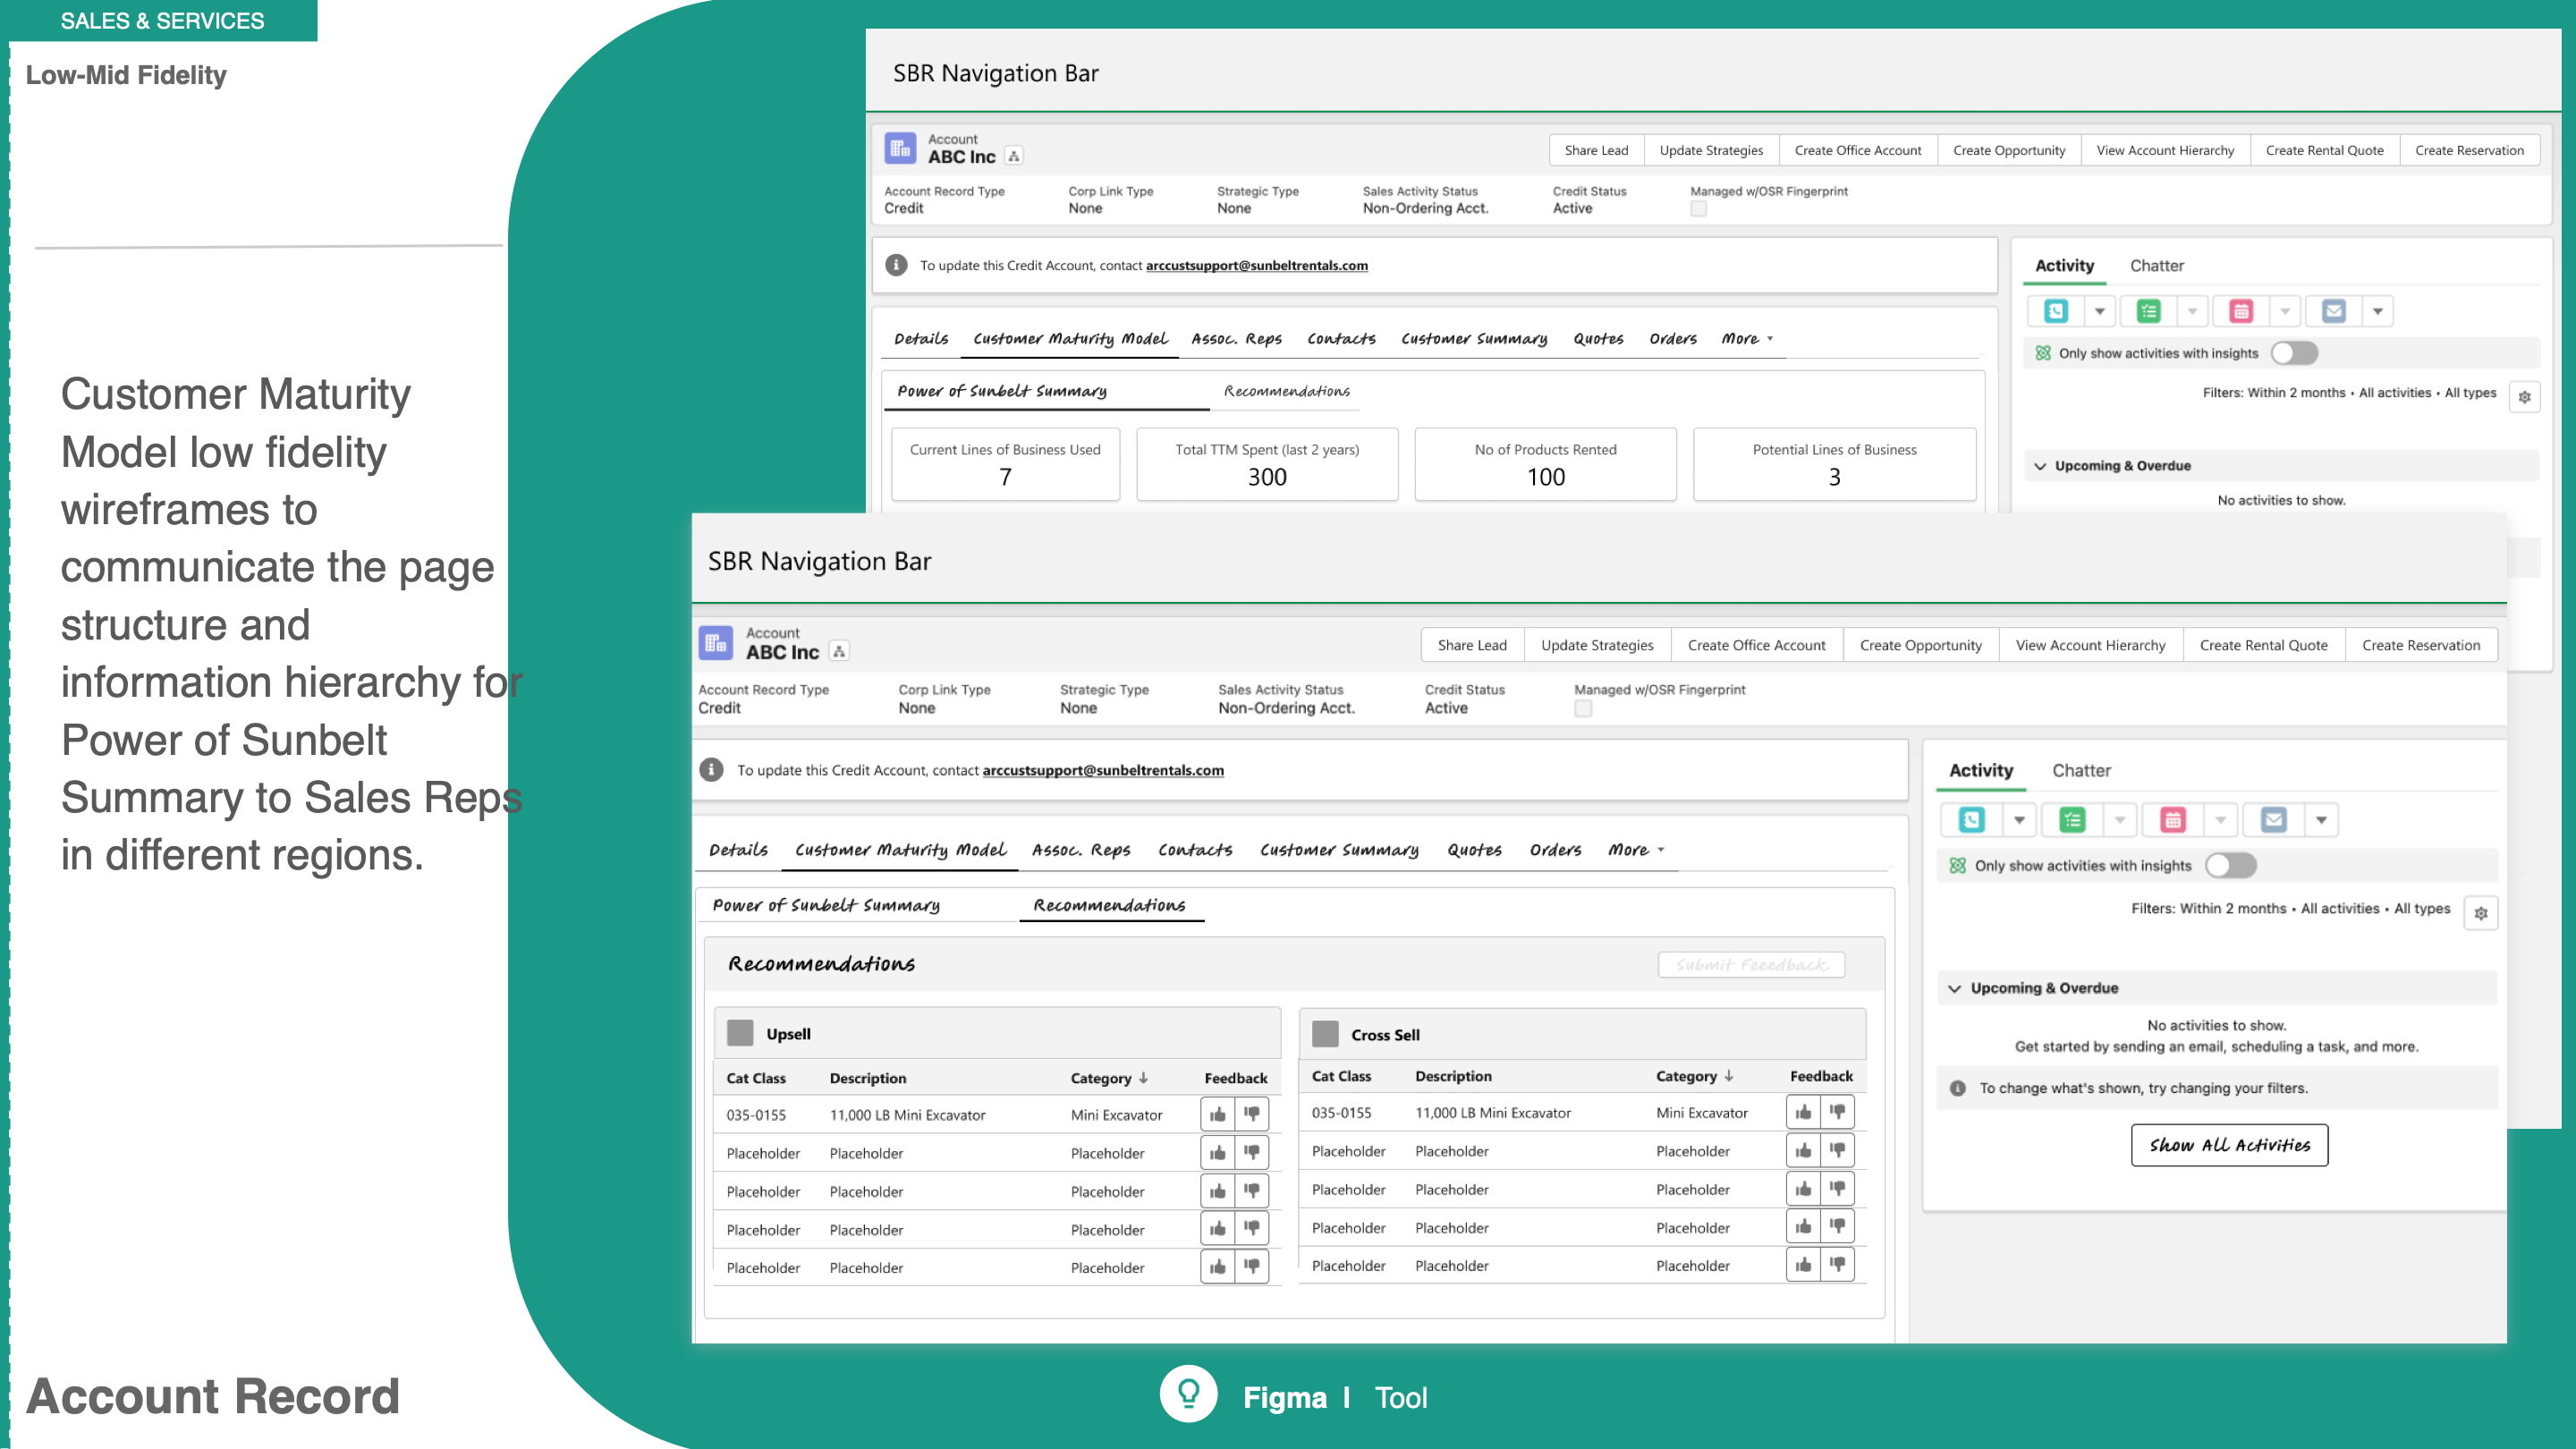Viewport: 2576px width, 1449px height.
Task: Thumbs down the Upsell 035-0155 Mini Excavator row
Action: [x=1252, y=1114]
